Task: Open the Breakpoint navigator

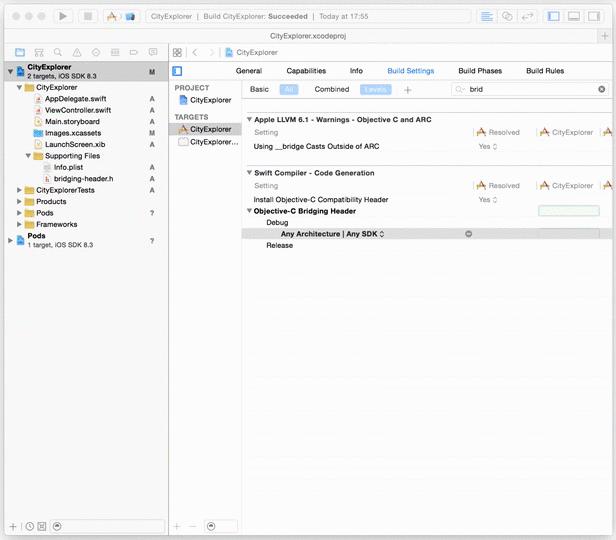Action: [134, 52]
